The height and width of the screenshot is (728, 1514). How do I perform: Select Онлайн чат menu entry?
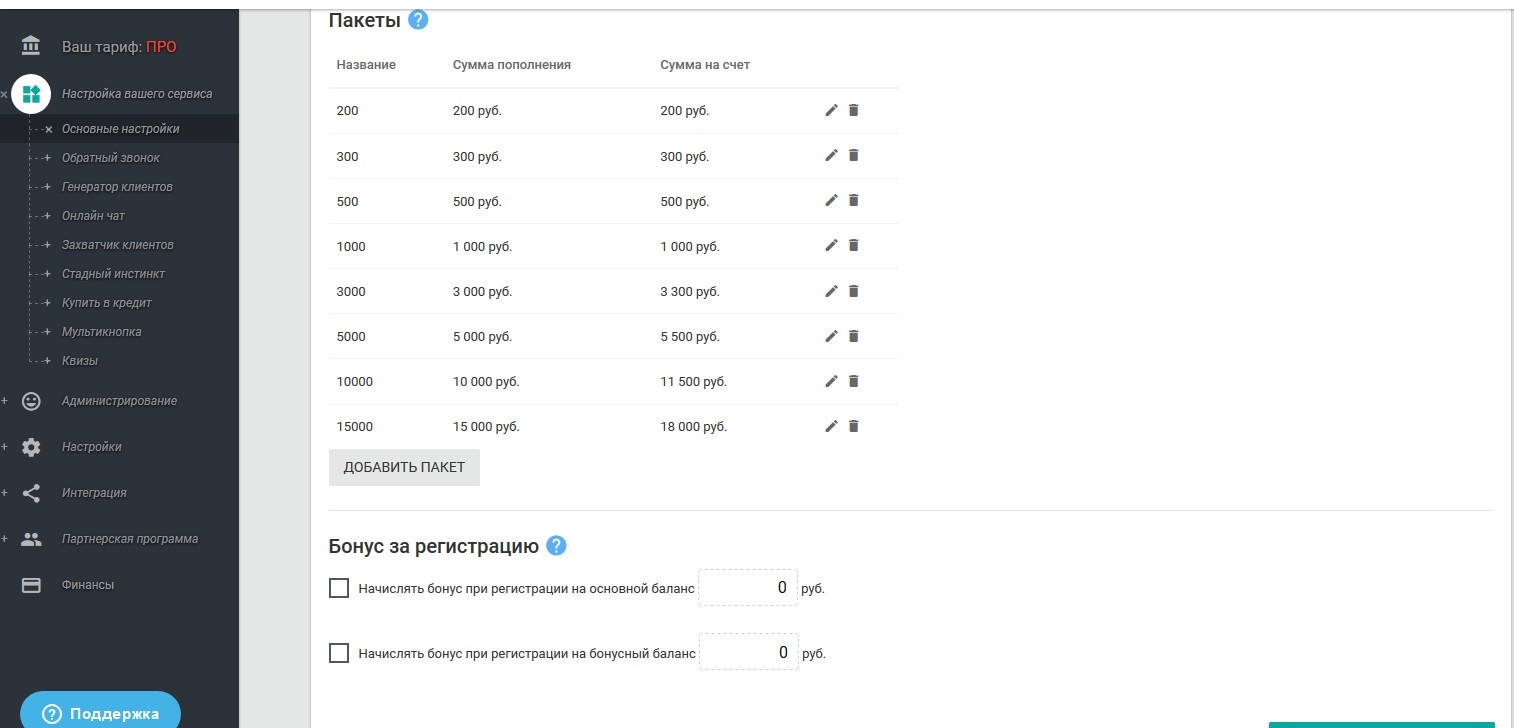pyautogui.click(x=93, y=216)
